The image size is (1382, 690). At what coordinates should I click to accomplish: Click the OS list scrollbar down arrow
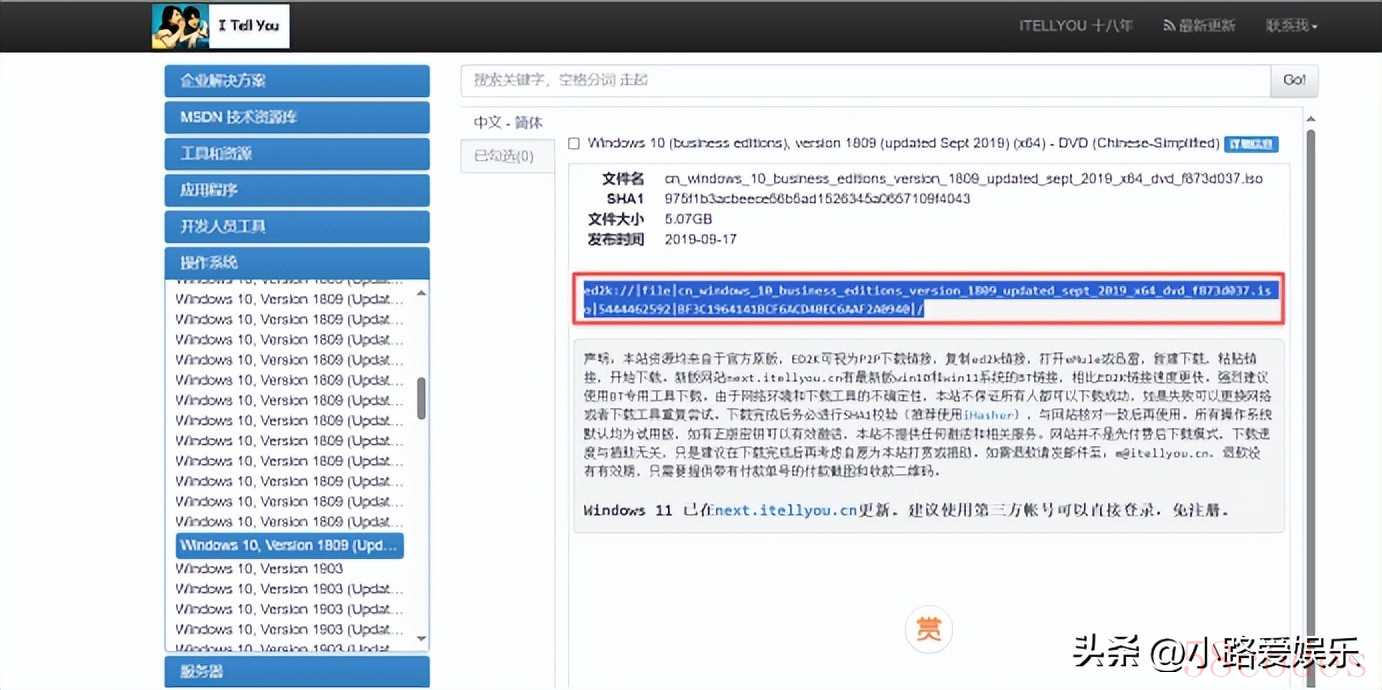click(x=421, y=638)
